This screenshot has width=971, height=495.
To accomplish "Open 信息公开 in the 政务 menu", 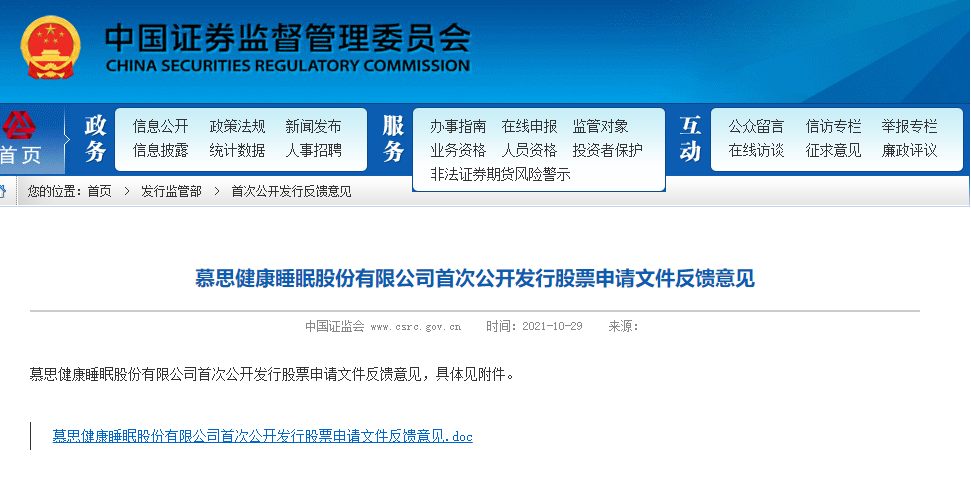I will (160, 127).
